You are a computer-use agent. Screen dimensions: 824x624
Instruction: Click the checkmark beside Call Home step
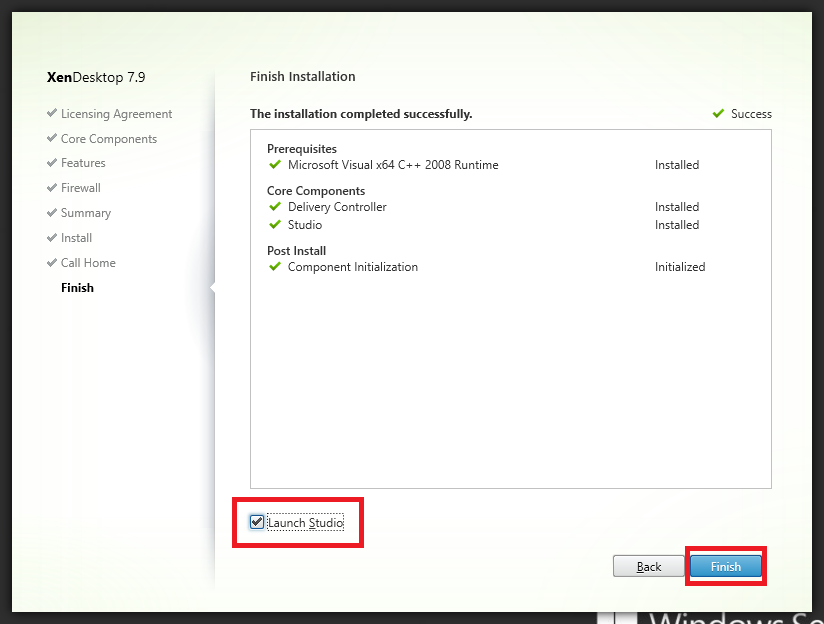[x=51, y=263]
